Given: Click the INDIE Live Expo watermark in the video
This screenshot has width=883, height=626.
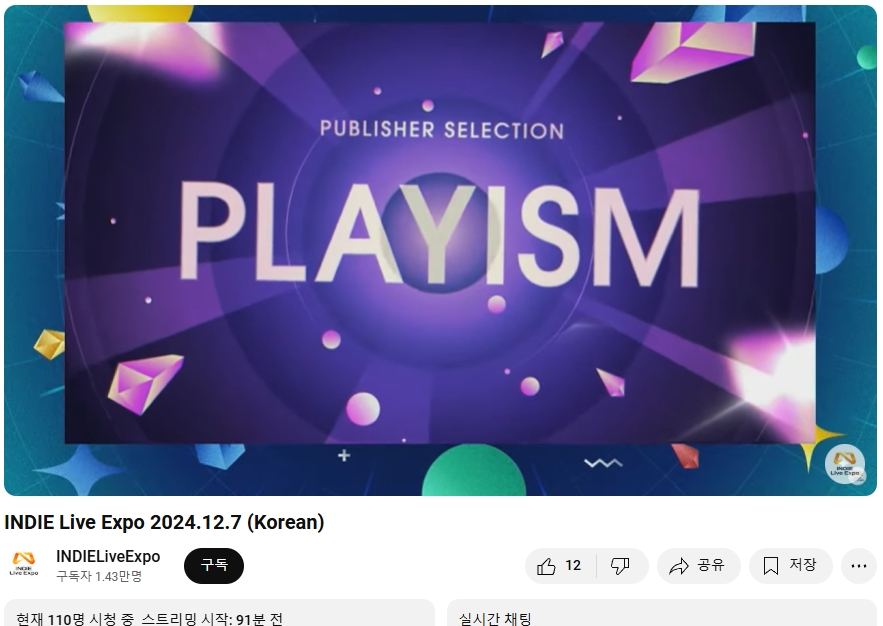Looking at the screenshot, I should pos(845,464).
